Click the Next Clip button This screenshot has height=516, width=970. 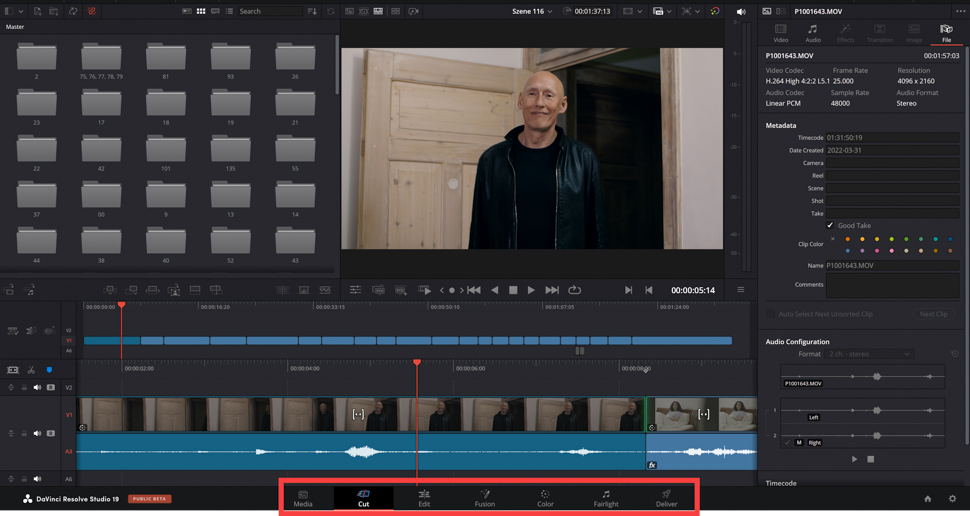(x=933, y=314)
